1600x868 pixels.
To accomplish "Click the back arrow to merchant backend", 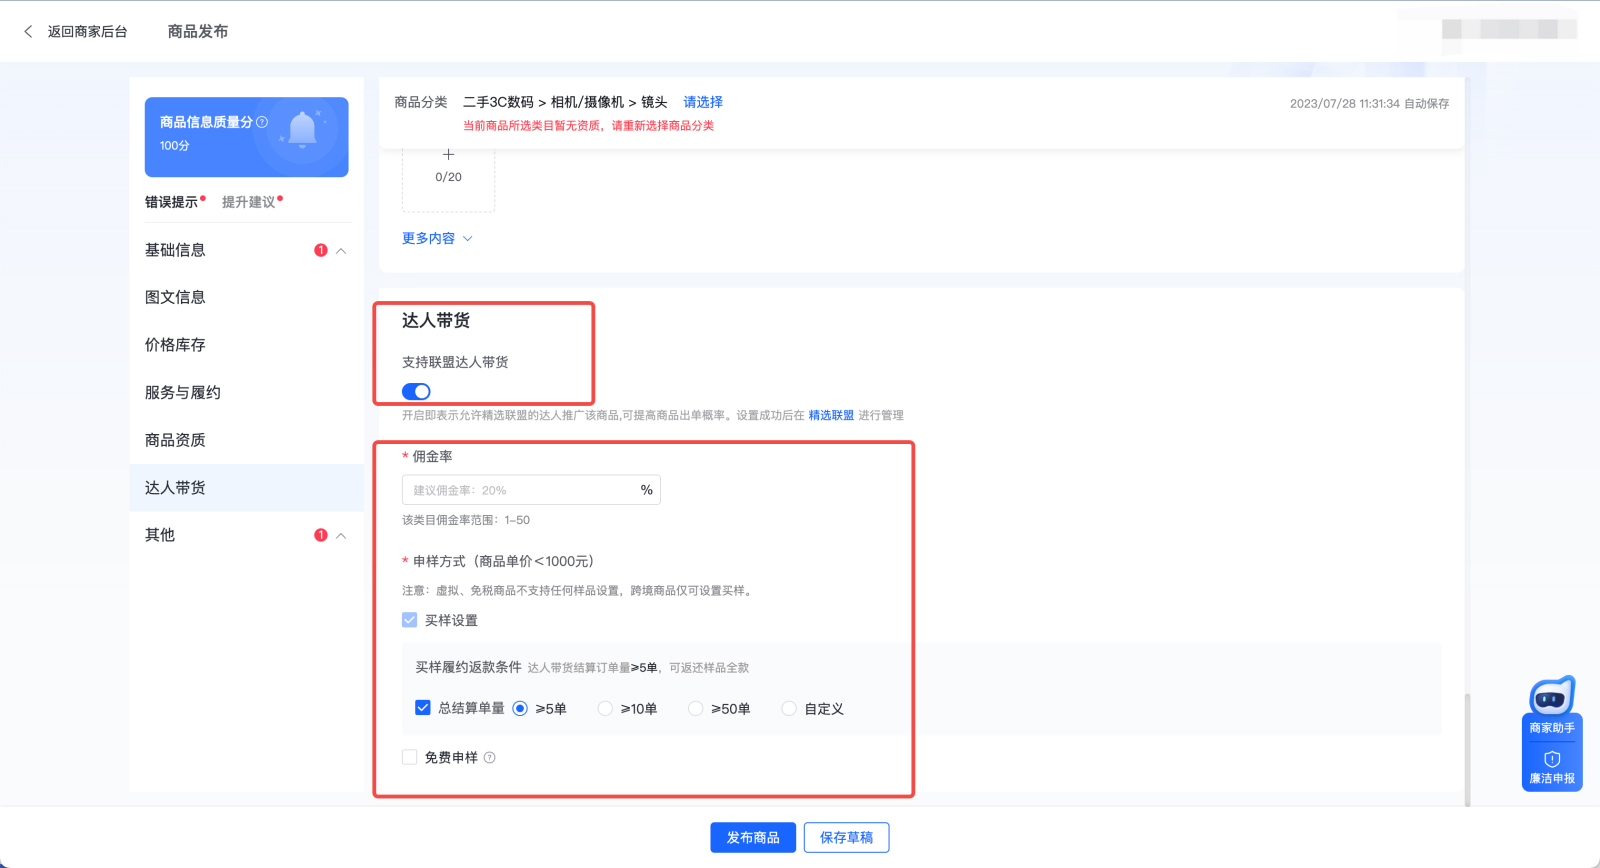I will pos(28,32).
